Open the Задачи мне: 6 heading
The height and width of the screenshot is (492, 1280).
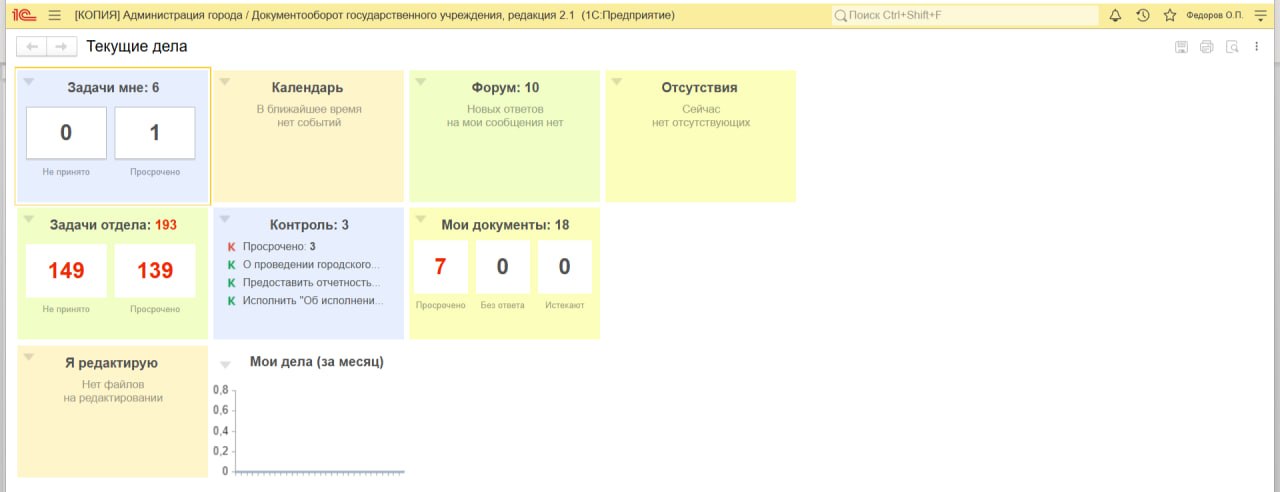(113, 88)
